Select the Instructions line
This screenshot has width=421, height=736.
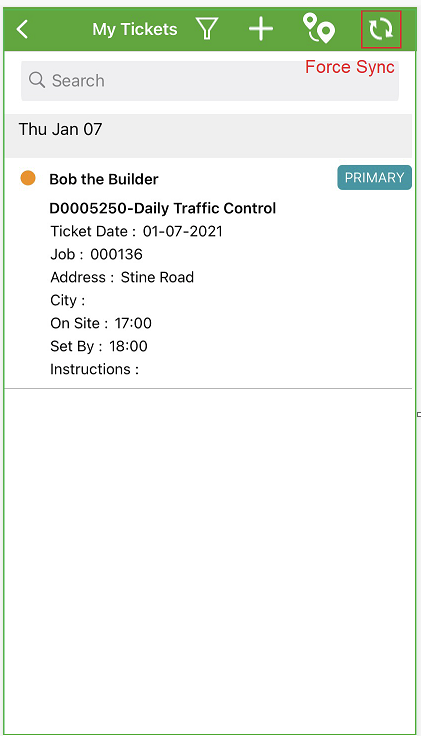94,369
